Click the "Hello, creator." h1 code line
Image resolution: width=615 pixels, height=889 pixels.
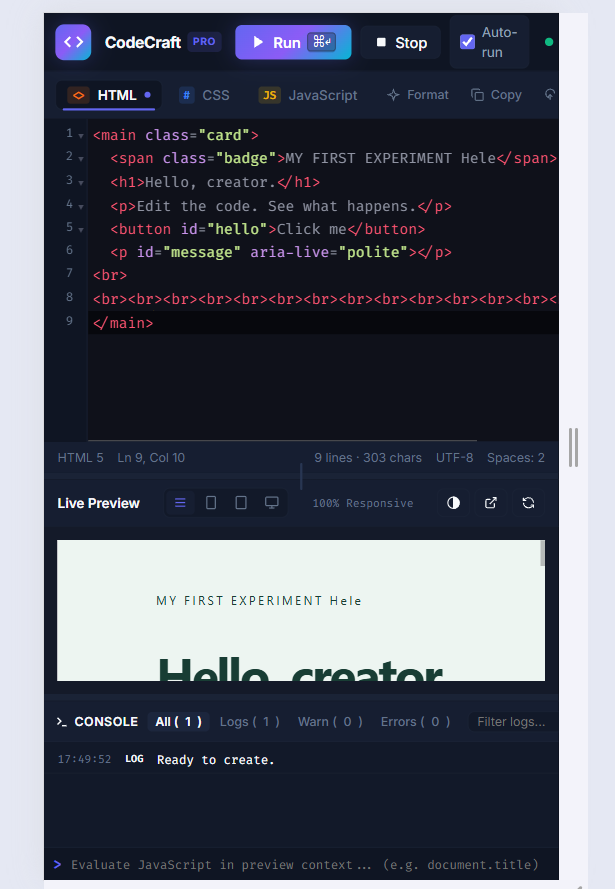[215, 183]
